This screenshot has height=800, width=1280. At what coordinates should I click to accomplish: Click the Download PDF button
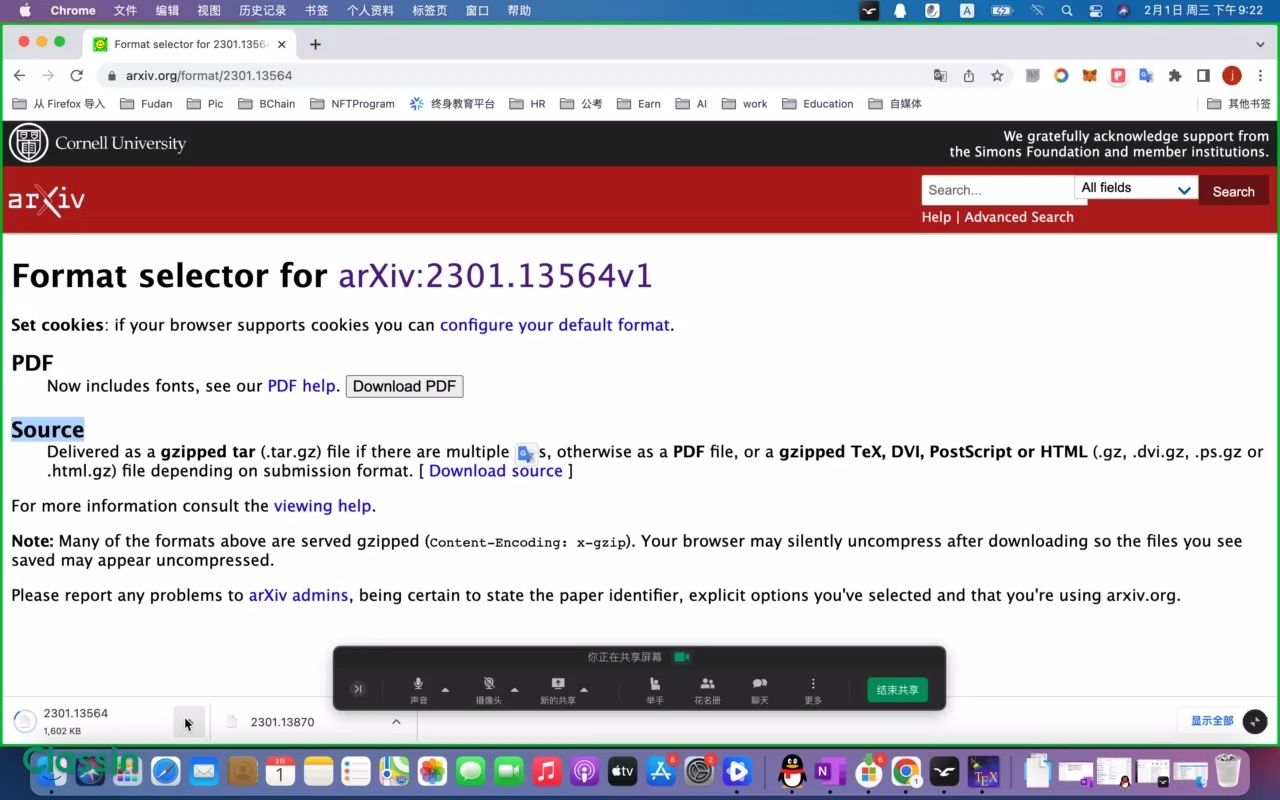405,386
